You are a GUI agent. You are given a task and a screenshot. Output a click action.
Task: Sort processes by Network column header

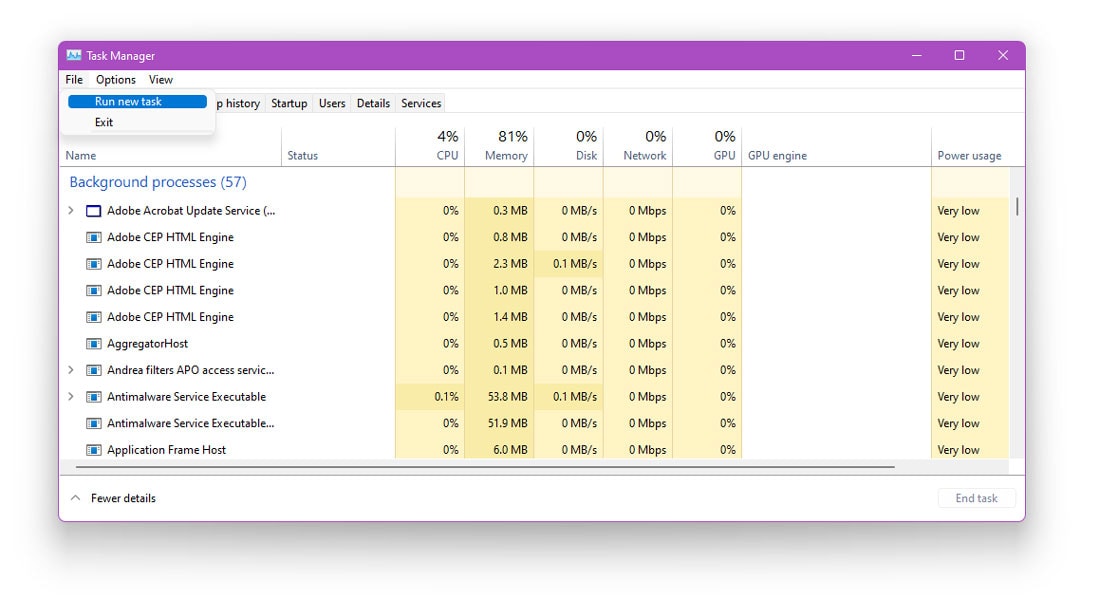coord(638,147)
